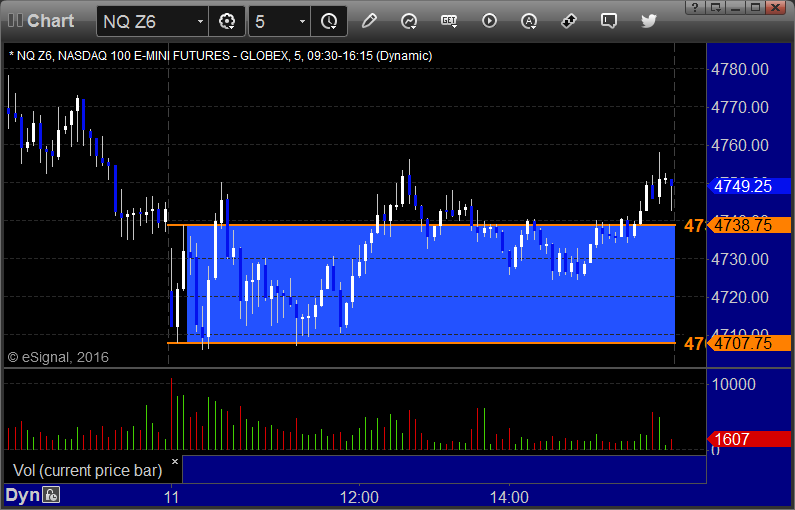Minimize the chart window
This screenshot has width=795, height=510.
tap(736, 7)
